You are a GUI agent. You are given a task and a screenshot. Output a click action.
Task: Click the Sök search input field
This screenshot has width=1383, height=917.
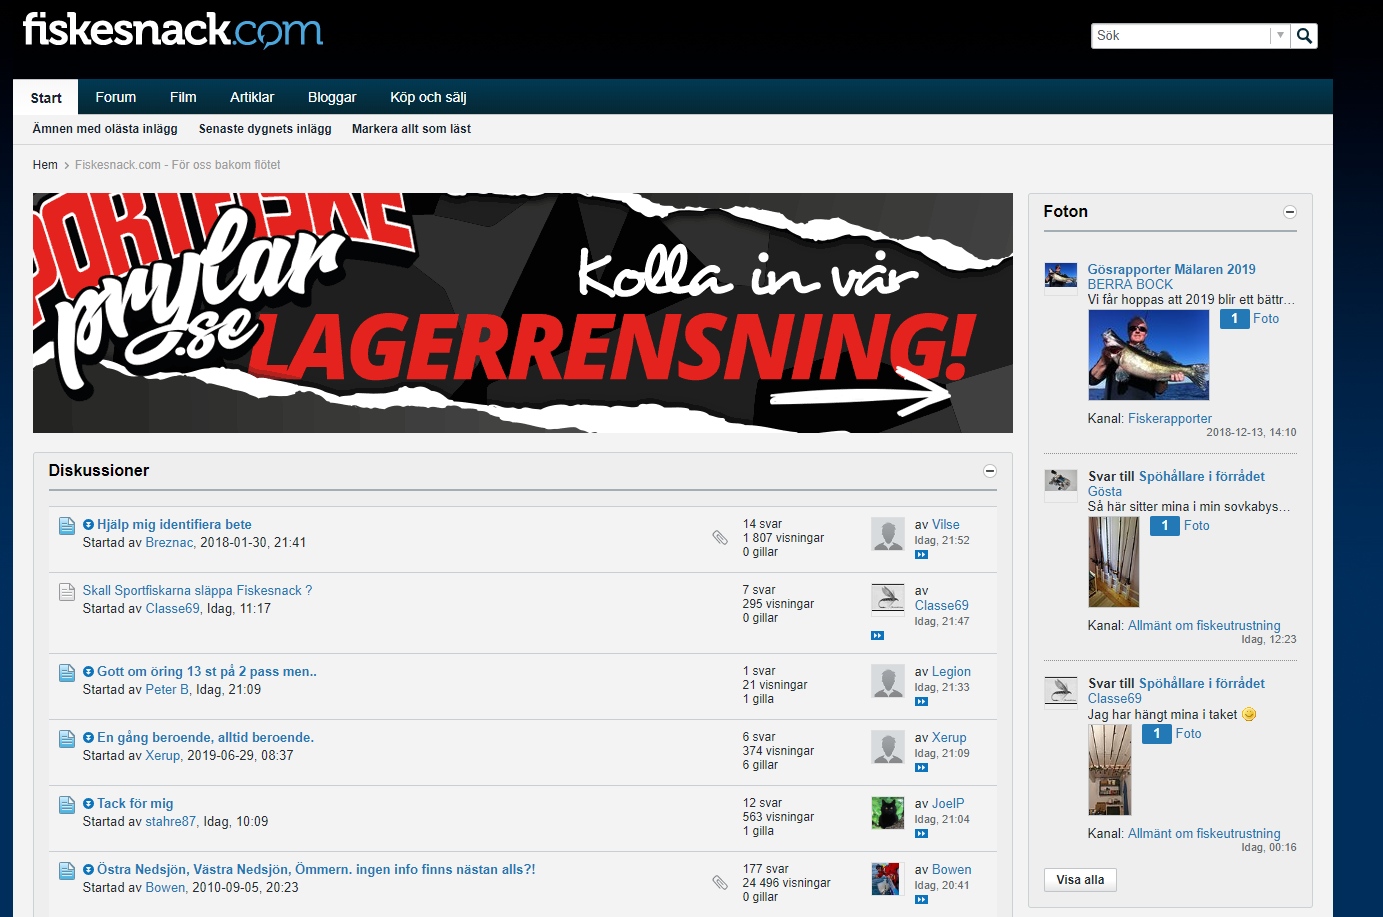coord(1180,36)
